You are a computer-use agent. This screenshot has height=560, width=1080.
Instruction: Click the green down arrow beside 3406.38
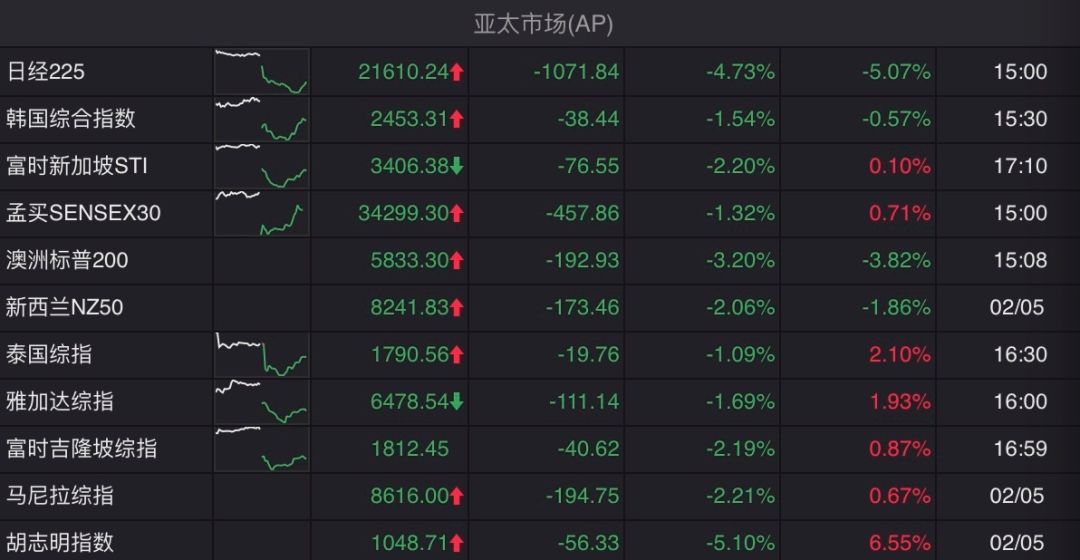click(457, 166)
